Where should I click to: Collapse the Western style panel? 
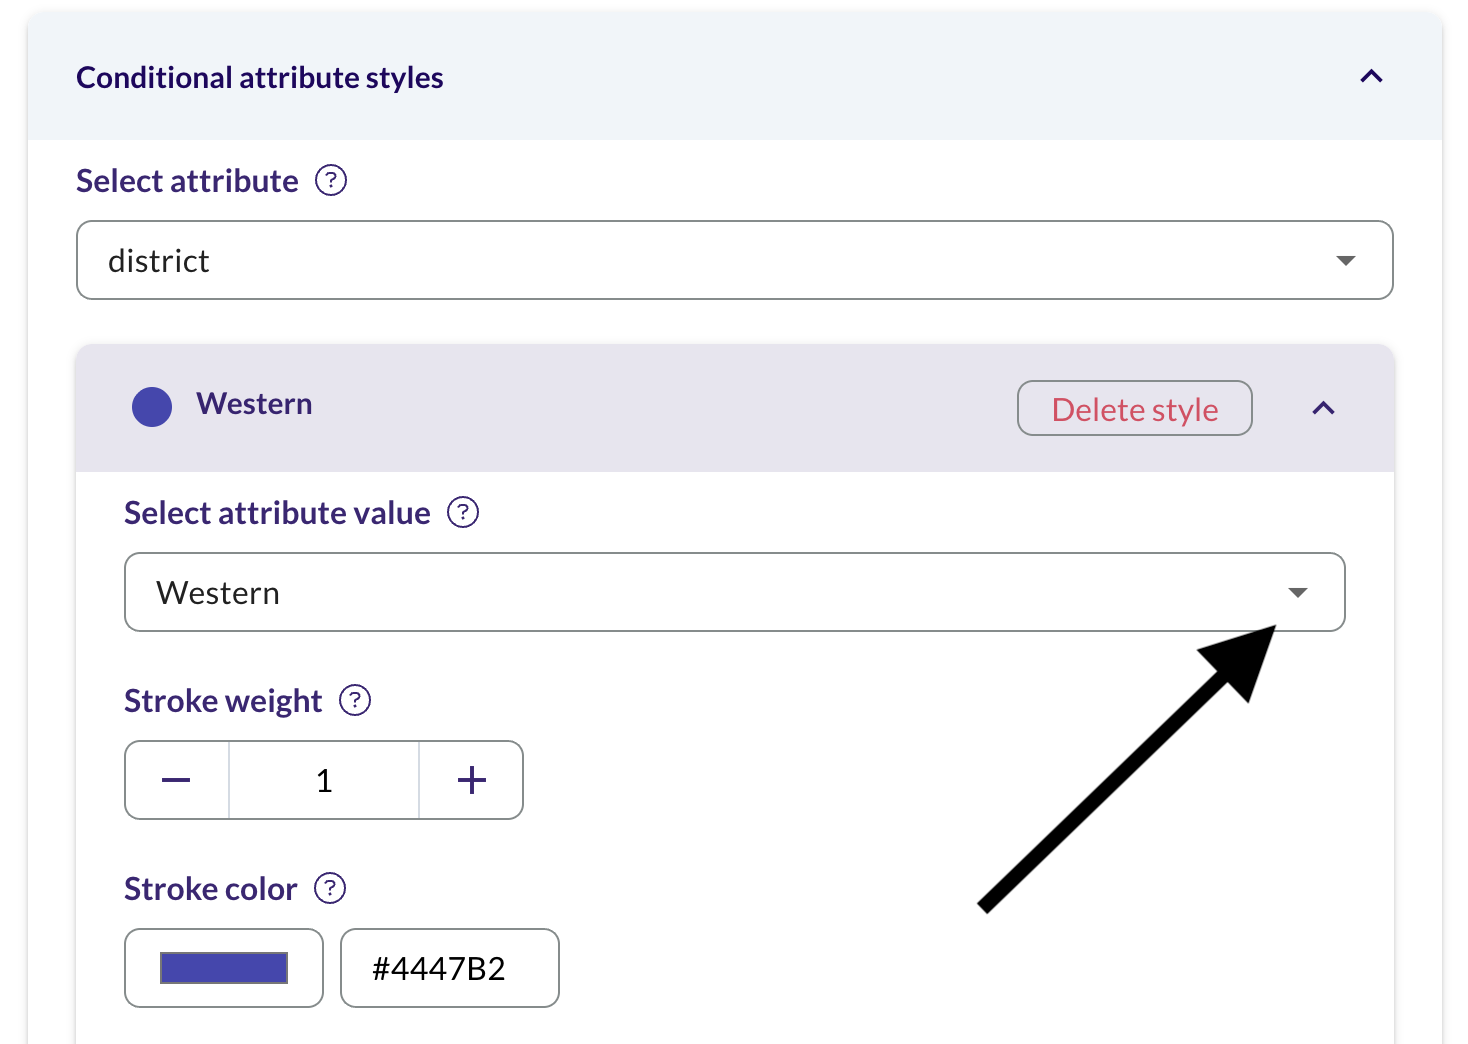tap(1324, 408)
